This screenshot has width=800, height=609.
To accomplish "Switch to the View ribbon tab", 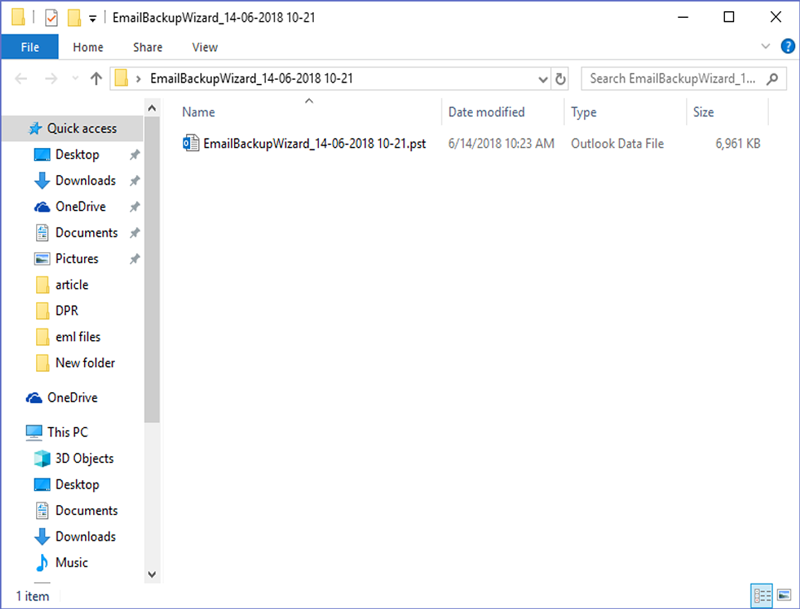I will [205, 47].
